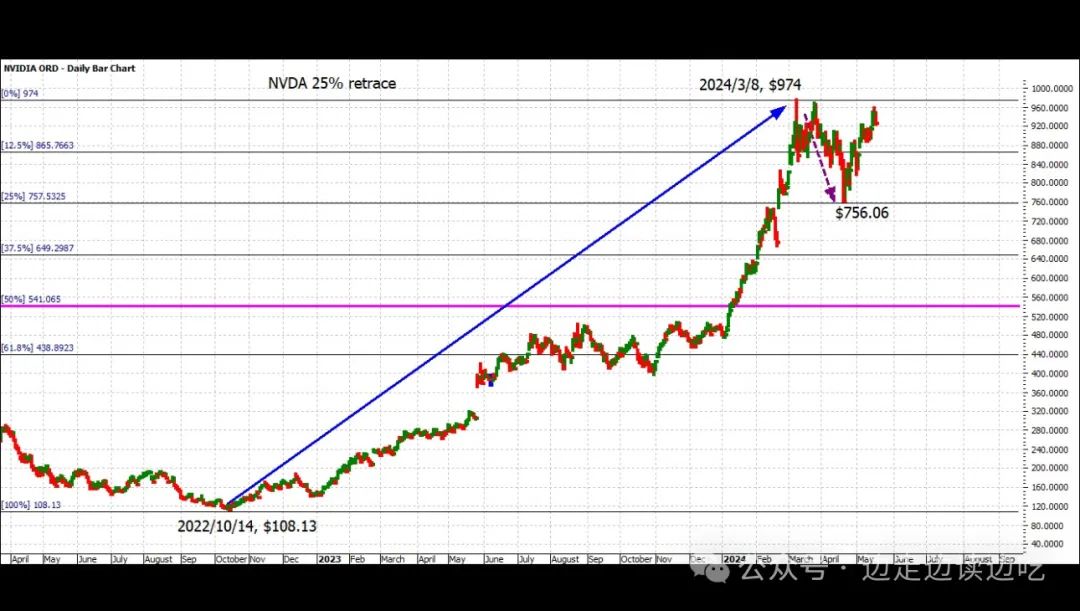Click the 2023 year marker on time axis
1080x611 pixels.
pos(330,559)
